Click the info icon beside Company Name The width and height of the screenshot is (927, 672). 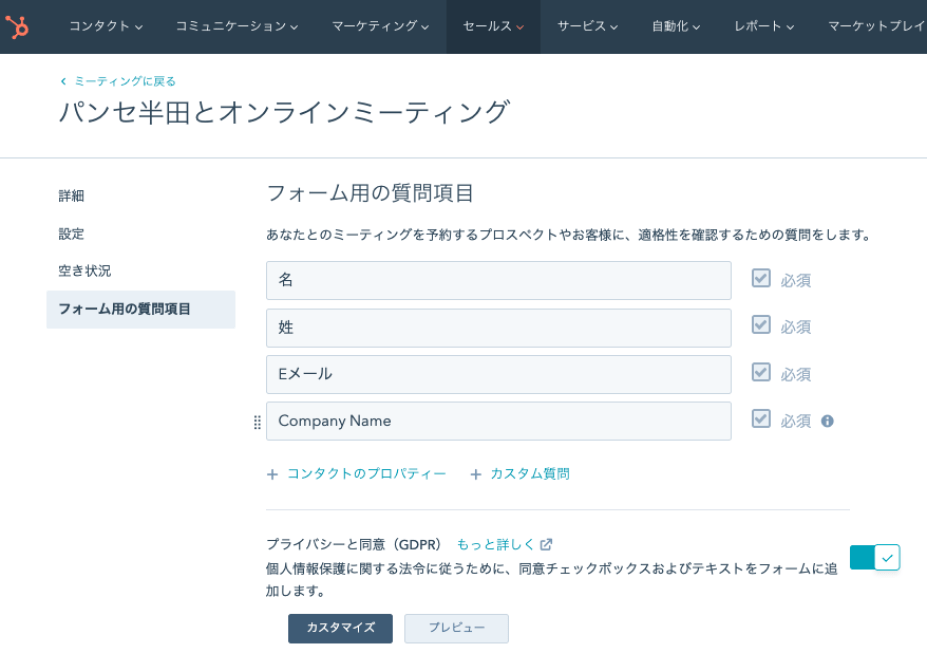coord(827,421)
